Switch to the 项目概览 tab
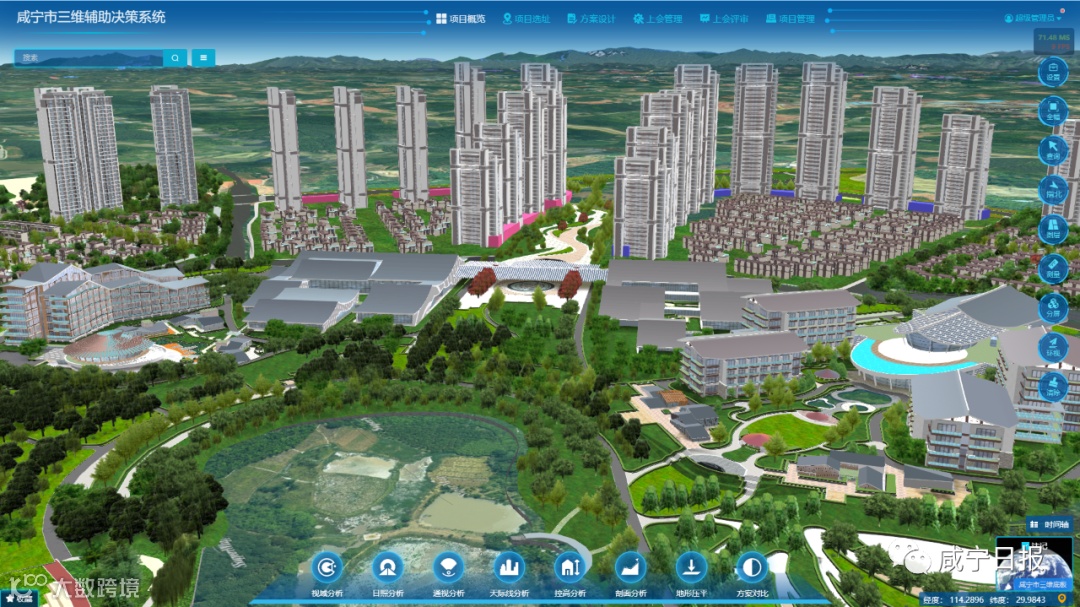The image size is (1080, 607). pos(461,19)
